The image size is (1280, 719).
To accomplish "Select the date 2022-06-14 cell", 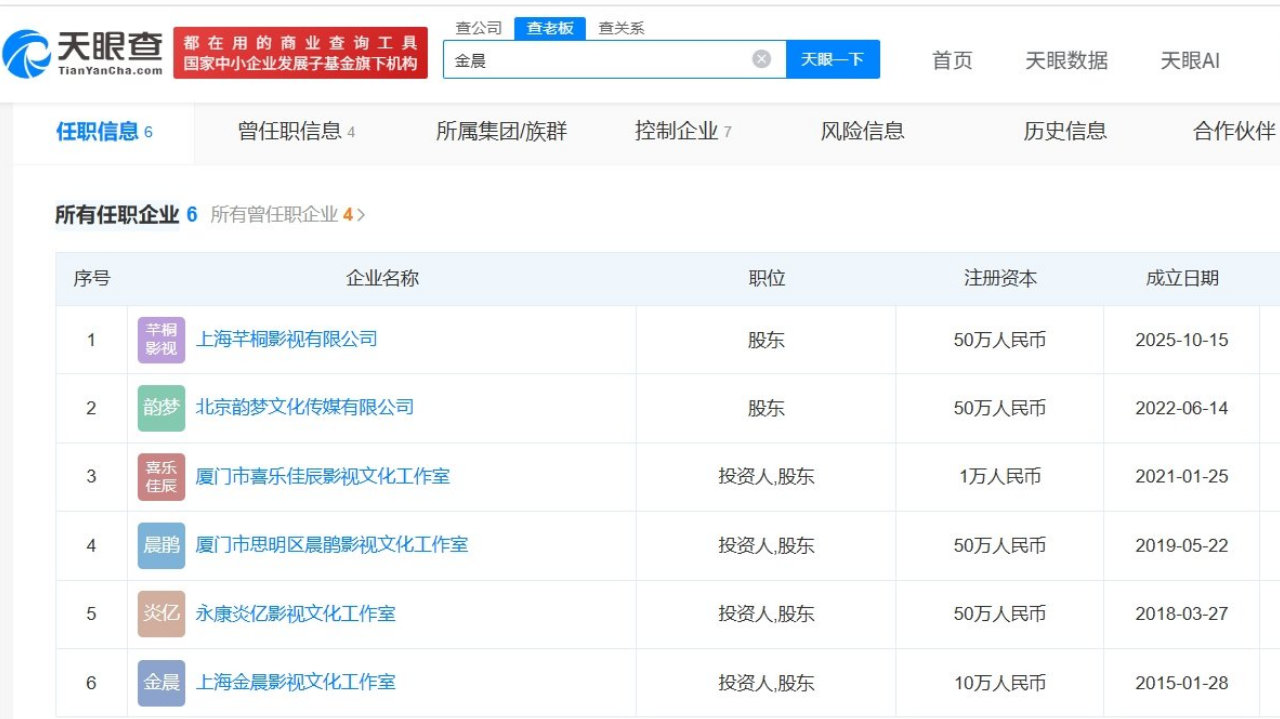I will point(1182,408).
